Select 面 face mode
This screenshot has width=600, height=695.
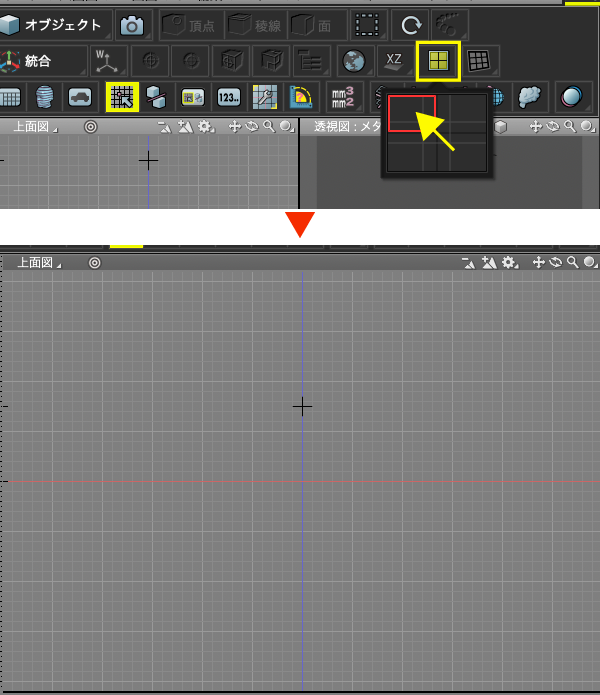(x=312, y=25)
